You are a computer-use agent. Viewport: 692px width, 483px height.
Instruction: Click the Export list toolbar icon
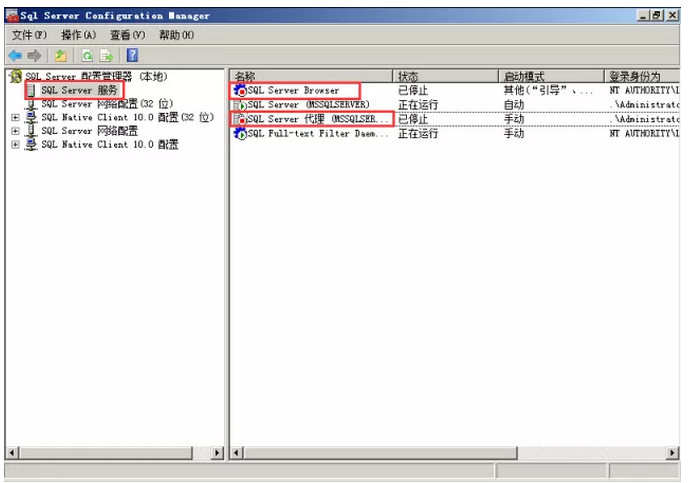click(106, 56)
